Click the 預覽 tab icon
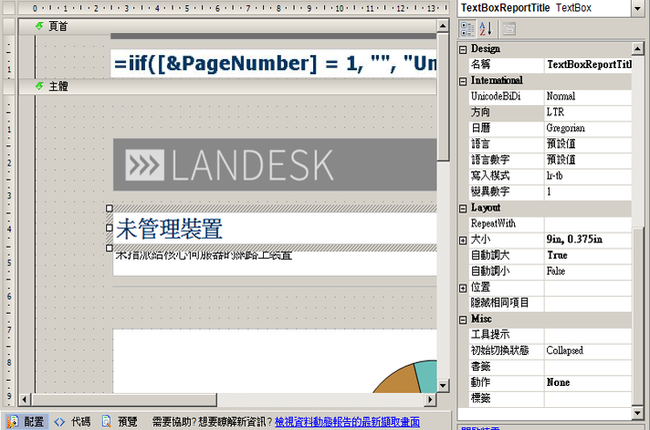Image resolution: width=650 pixels, height=430 pixels. 107,422
